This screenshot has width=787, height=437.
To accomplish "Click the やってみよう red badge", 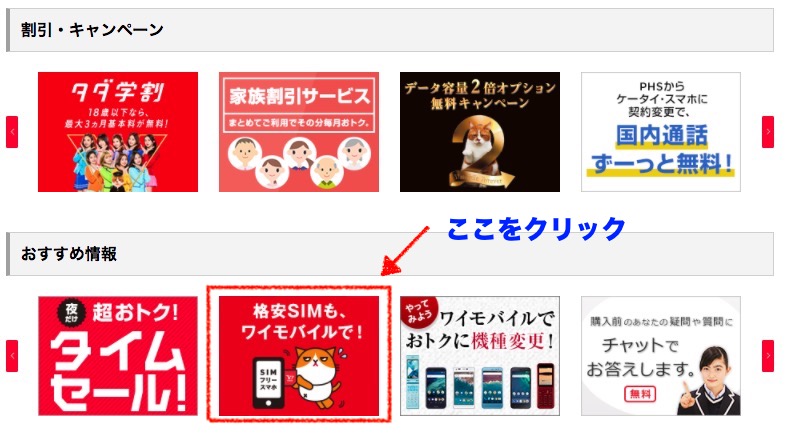I will click(x=419, y=311).
